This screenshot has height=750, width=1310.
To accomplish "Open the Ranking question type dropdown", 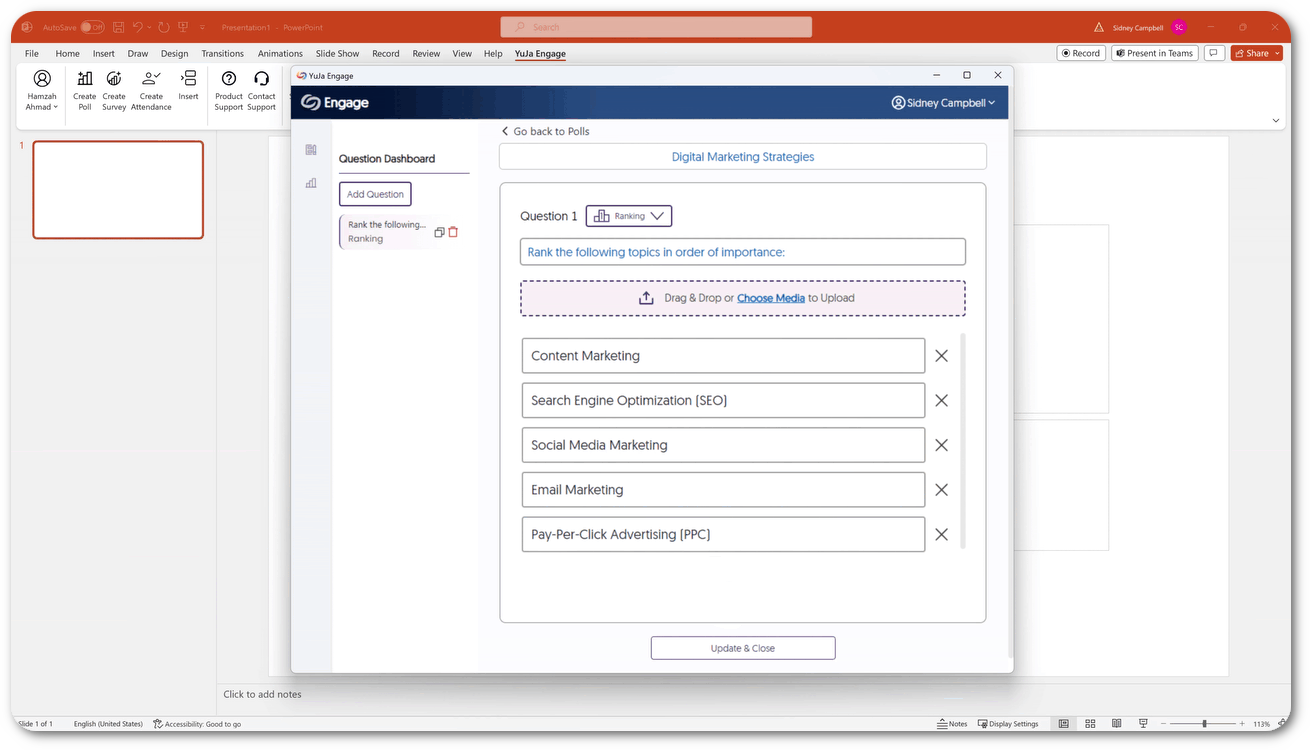I will pos(629,216).
